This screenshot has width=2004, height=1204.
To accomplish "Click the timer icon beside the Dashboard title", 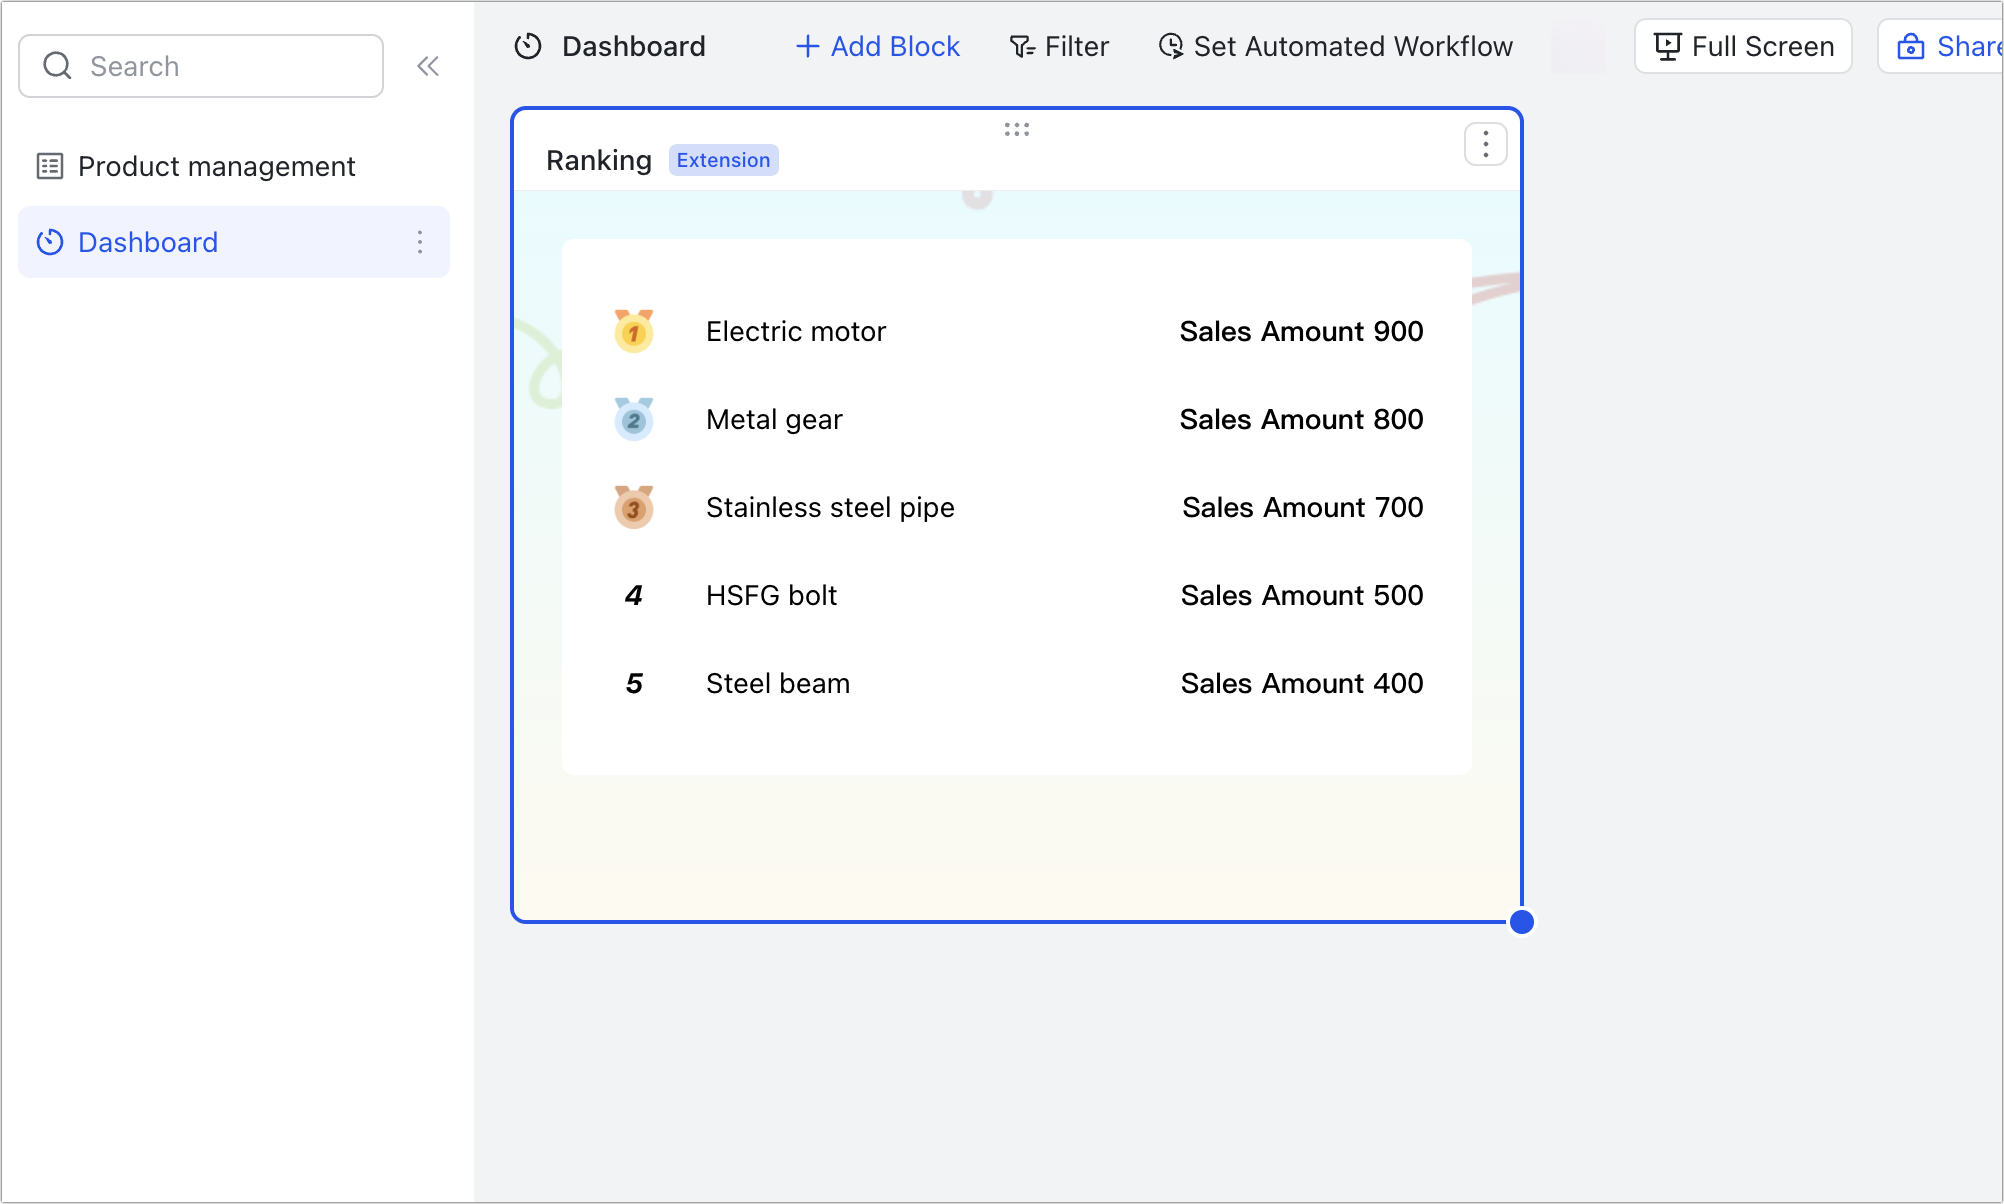I will click(x=527, y=46).
